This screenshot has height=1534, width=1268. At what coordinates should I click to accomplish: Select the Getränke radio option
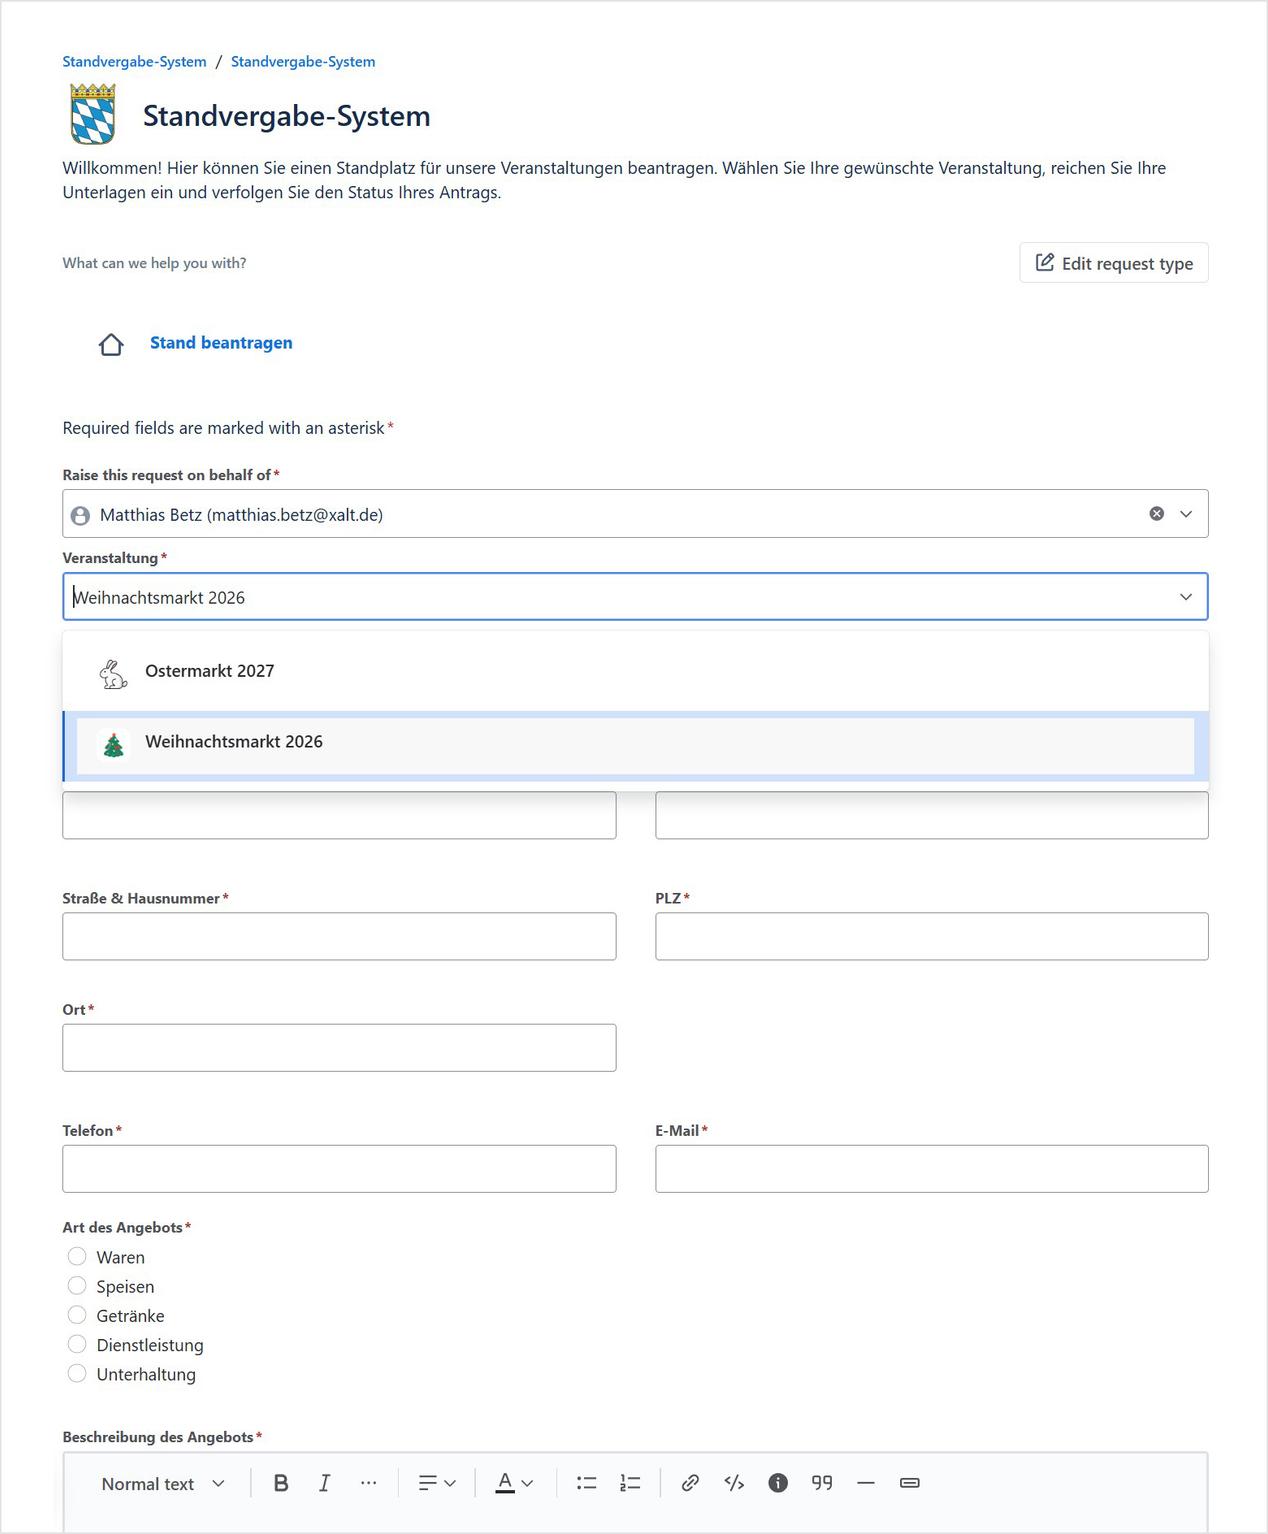click(77, 1314)
